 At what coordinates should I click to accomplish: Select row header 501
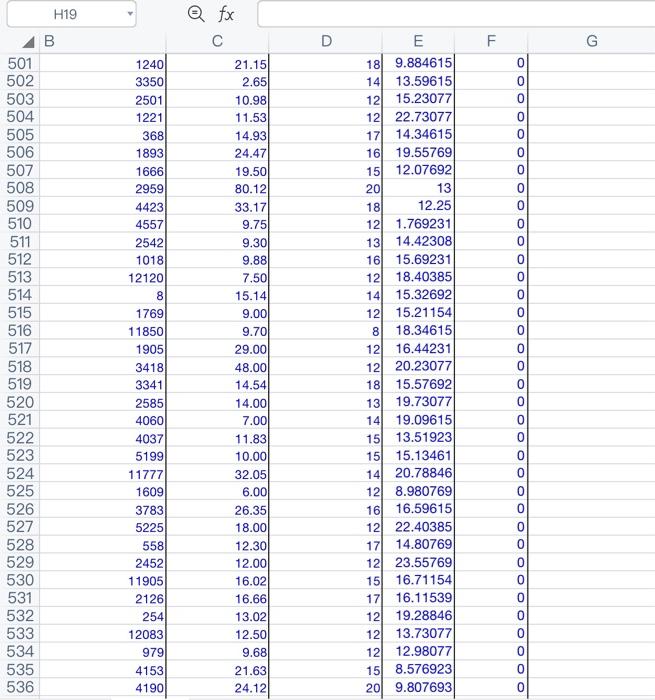point(20,63)
